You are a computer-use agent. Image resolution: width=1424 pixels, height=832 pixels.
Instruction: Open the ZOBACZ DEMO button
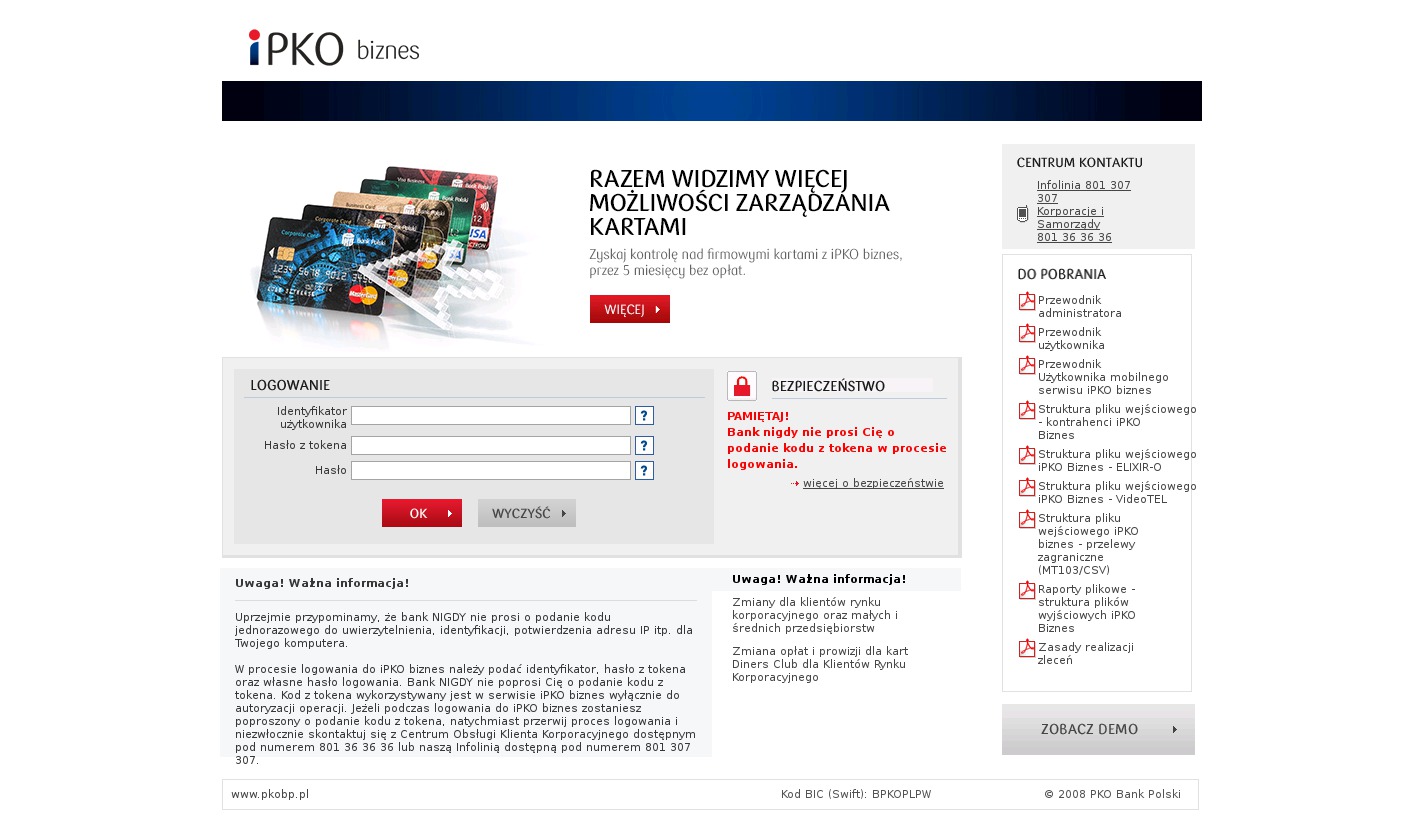click(x=1097, y=730)
